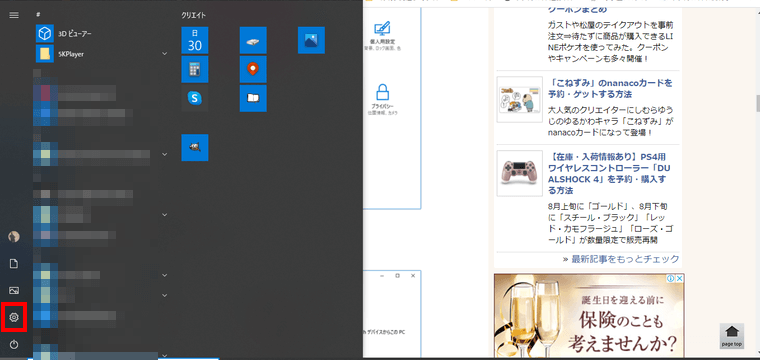760x360 pixels.
Task: Click the DUALSHOCK controller thumbnail
Action: 520,173
